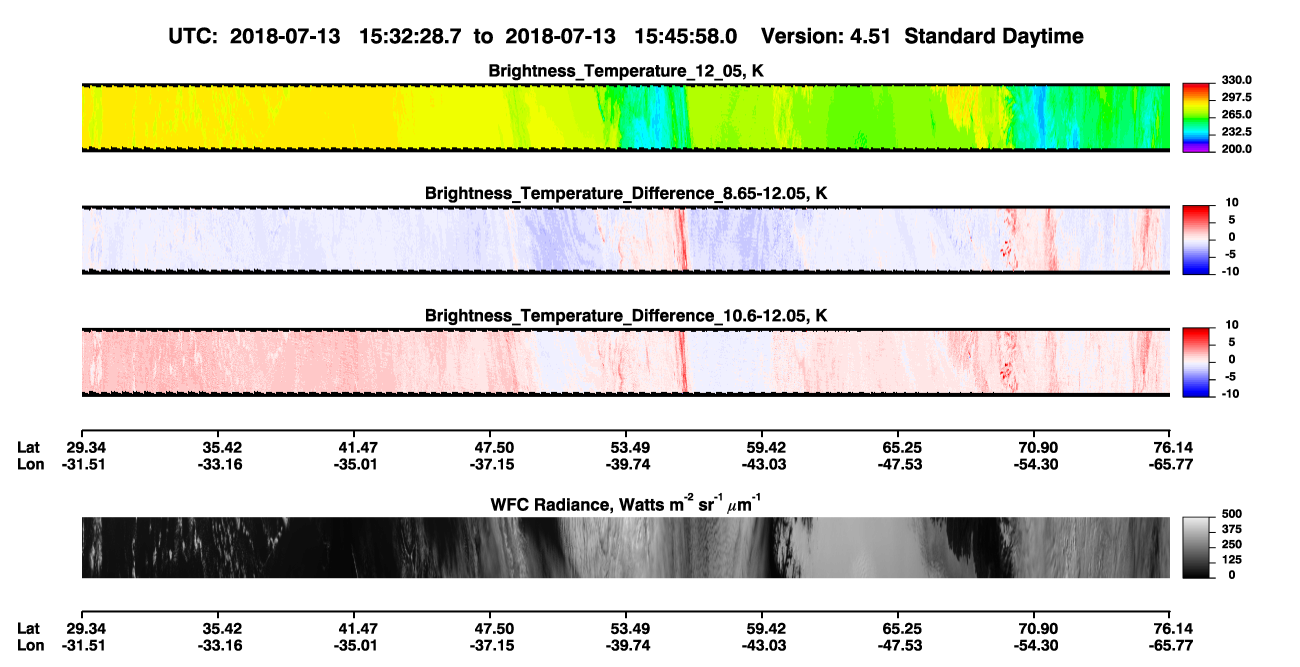Click the red-blue color bar for 10.6-12.05
Screen dimensions: 1300x667
click(x=1198, y=360)
